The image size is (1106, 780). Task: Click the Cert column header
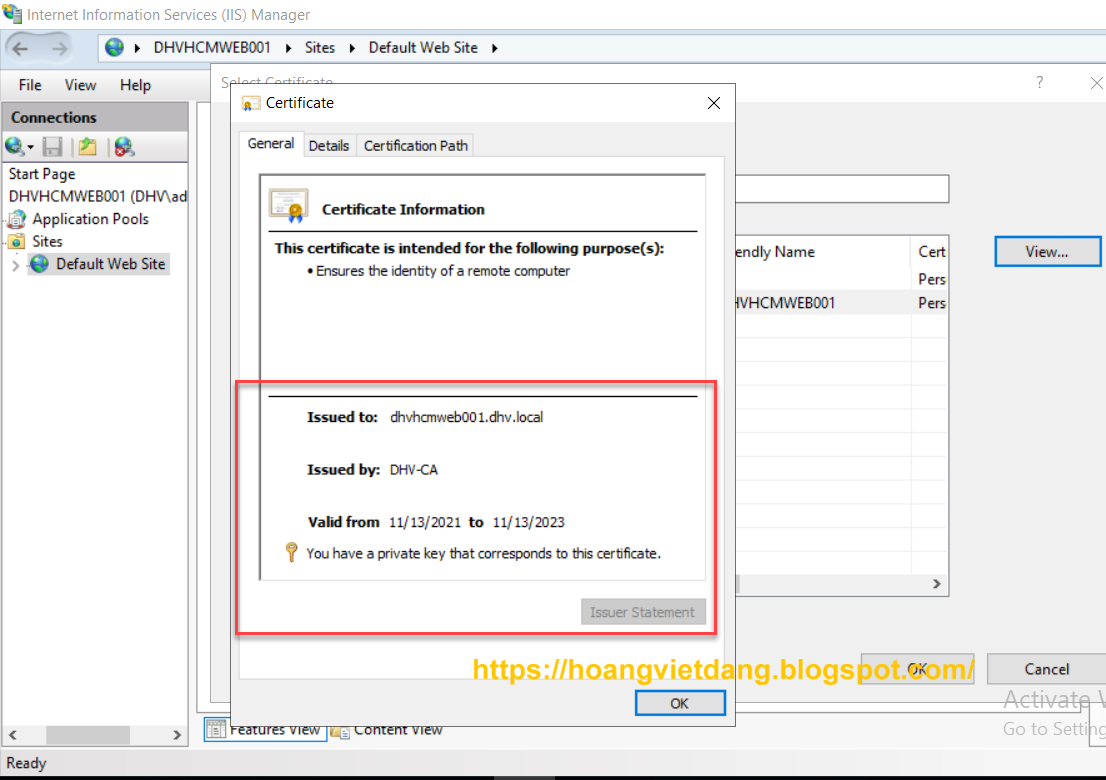tap(930, 252)
